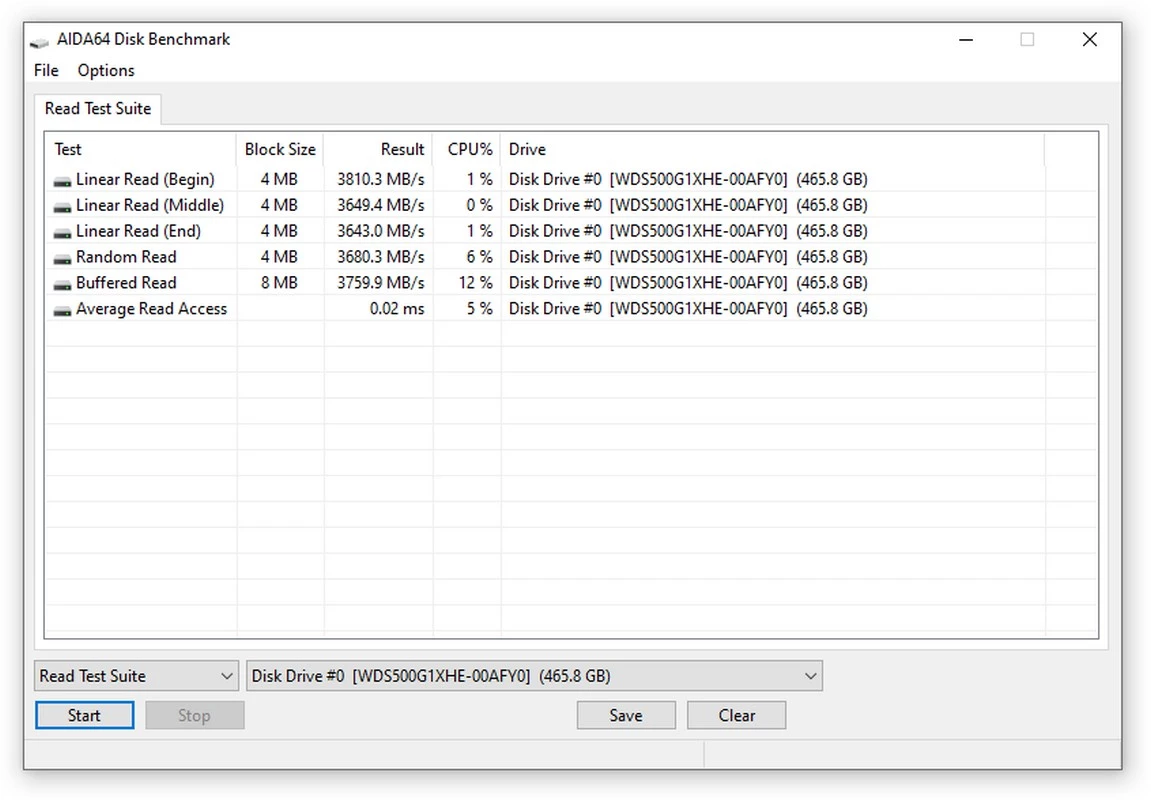Sort by the Test column header

[140, 149]
